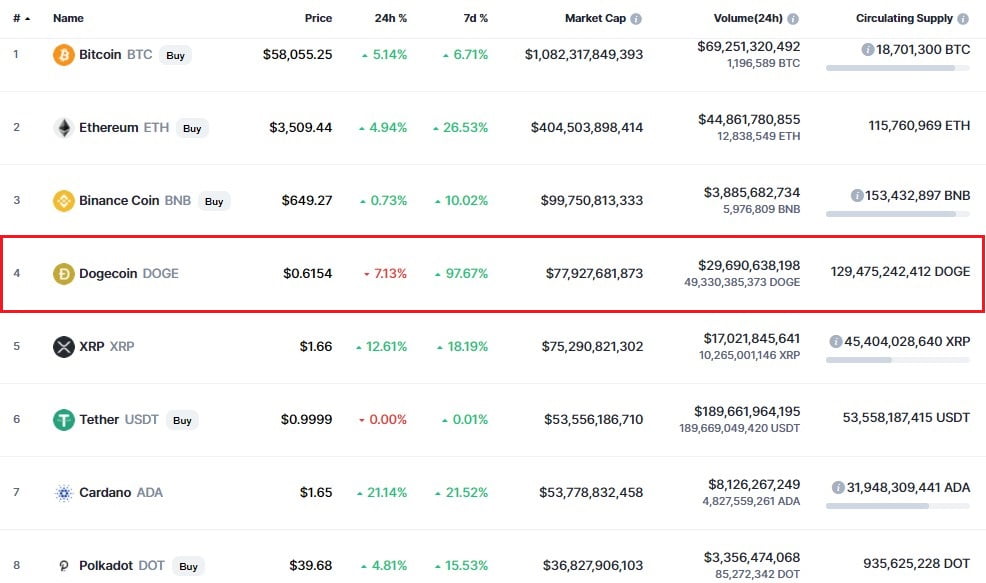This screenshot has width=986, height=583.
Task: Click Polkadot supply 935,625,228 DOT
Action: 917,563
